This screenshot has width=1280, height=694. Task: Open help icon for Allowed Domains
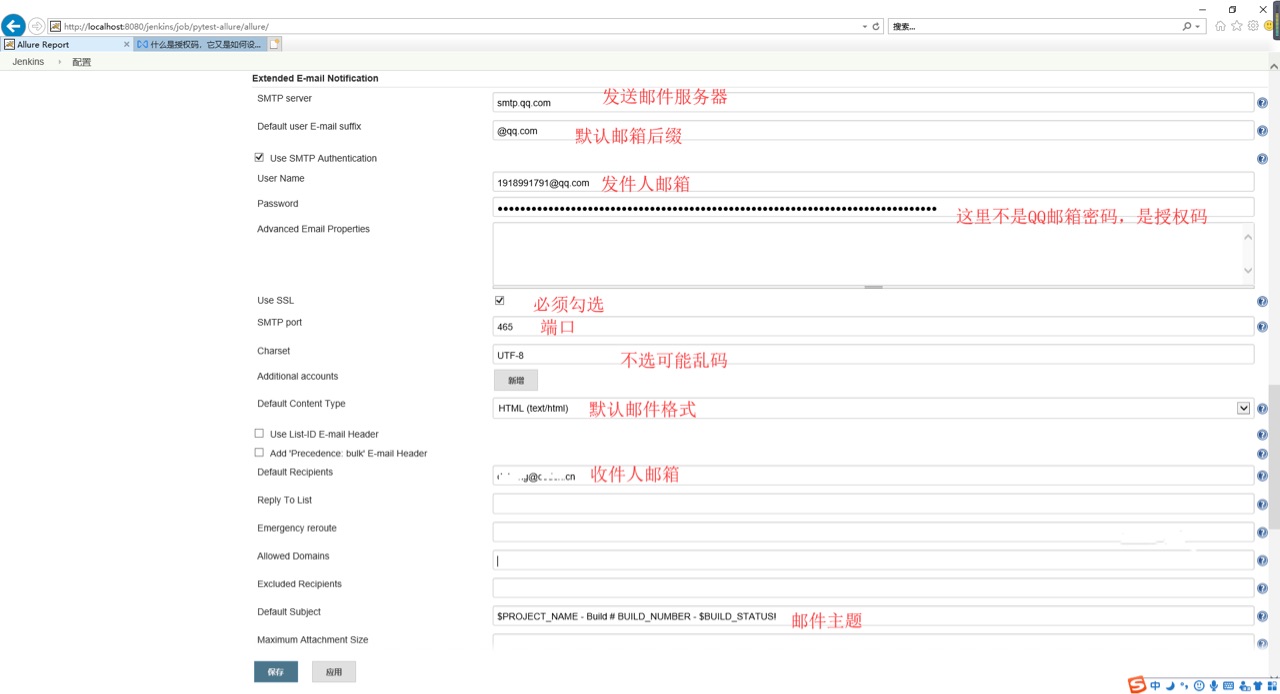point(1262,561)
